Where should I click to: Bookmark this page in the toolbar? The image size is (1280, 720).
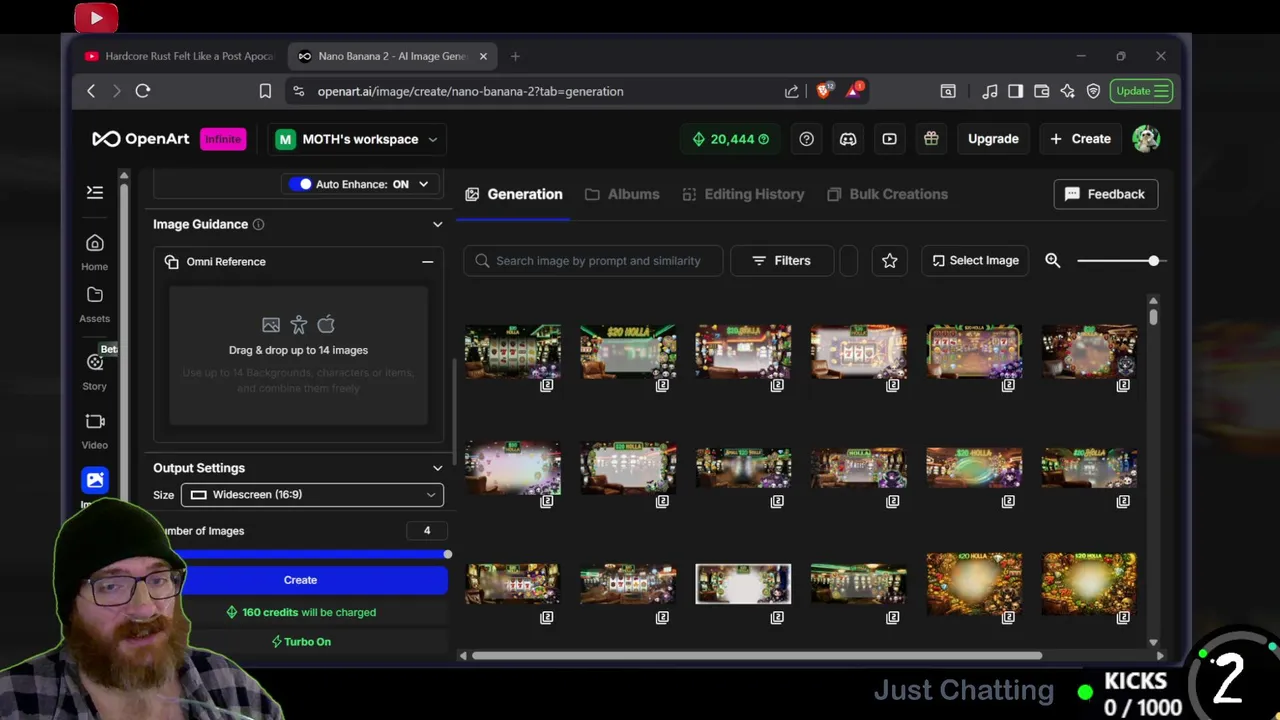point(265,91)
